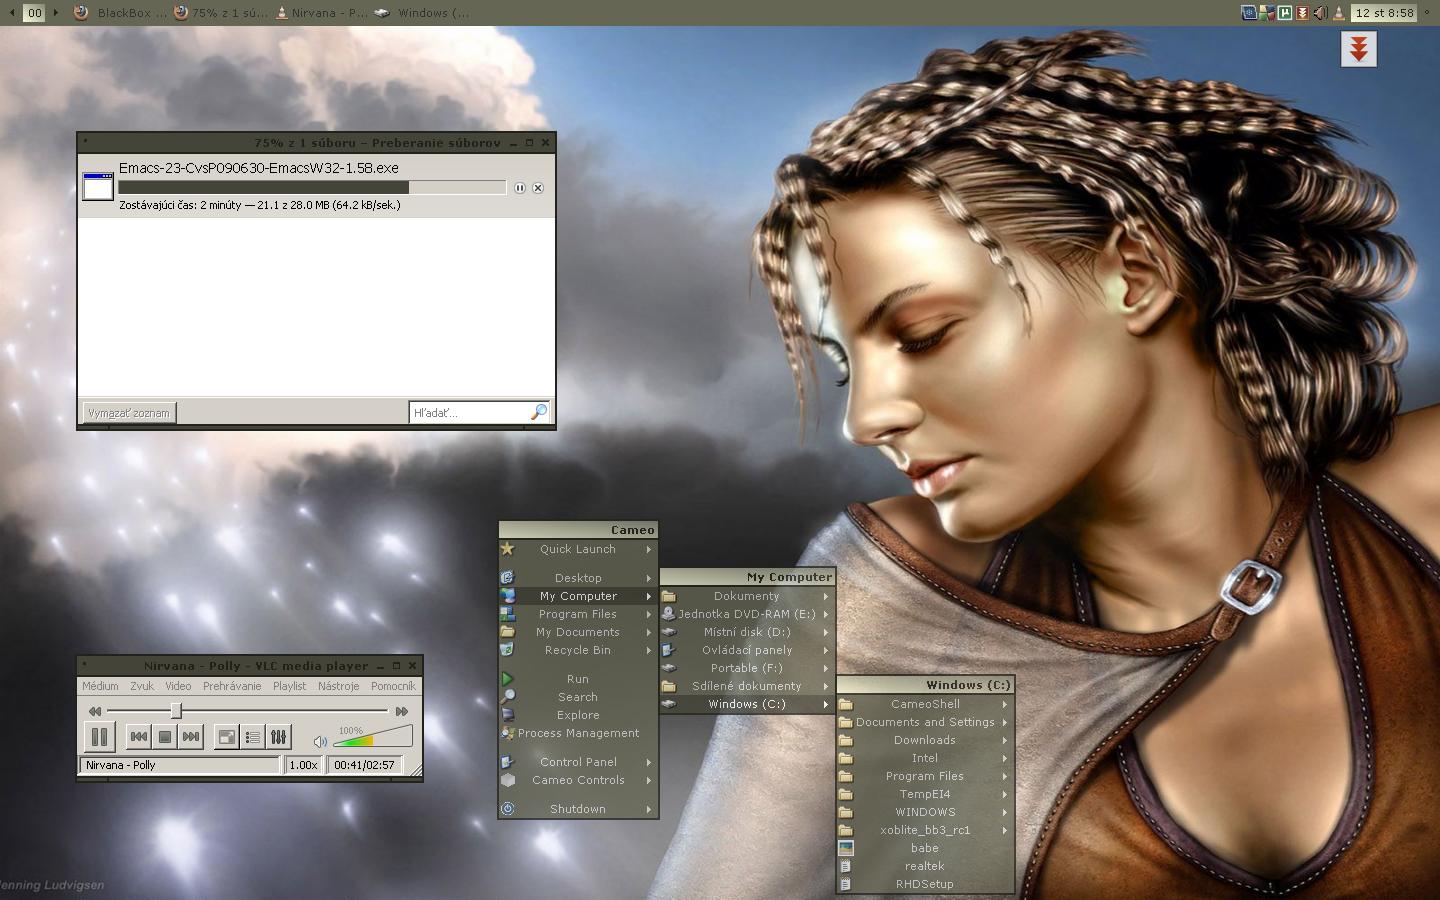Click the Vymazať zoznam button
The width and height of the screenshot is (1440, 900).
click(x=129, y=413)
